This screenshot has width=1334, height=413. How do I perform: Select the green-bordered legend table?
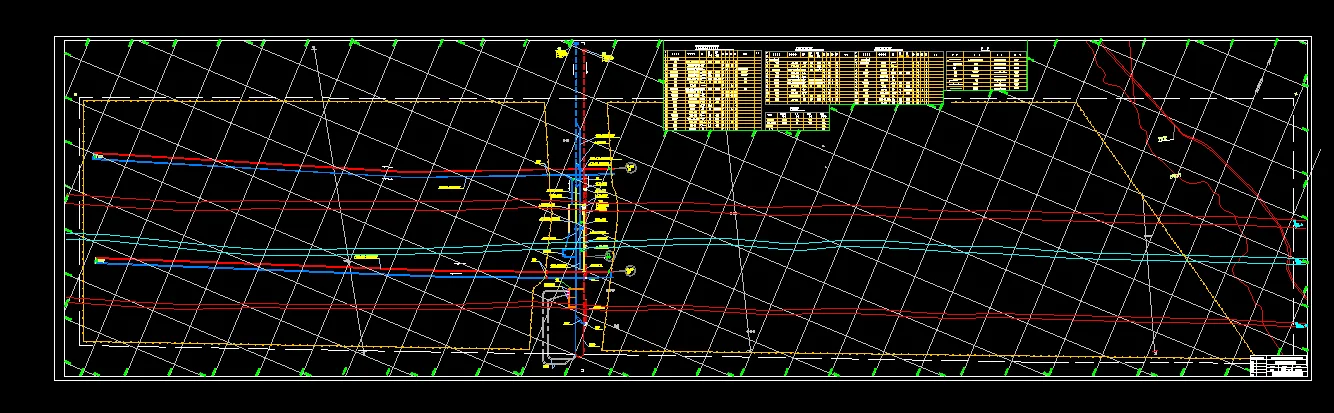[986, 70]
